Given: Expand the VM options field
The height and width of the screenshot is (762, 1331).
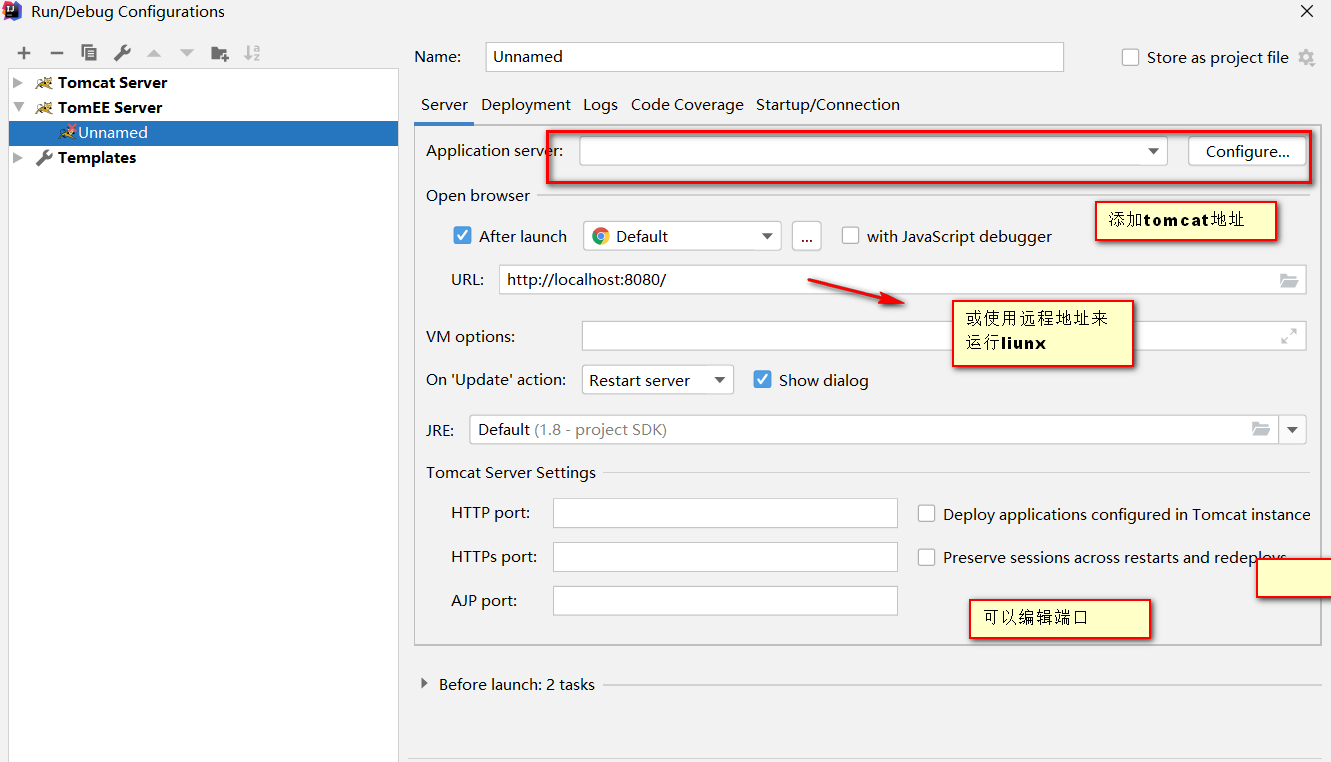Looking at the screenshot, I should [x=1289, y=336].
